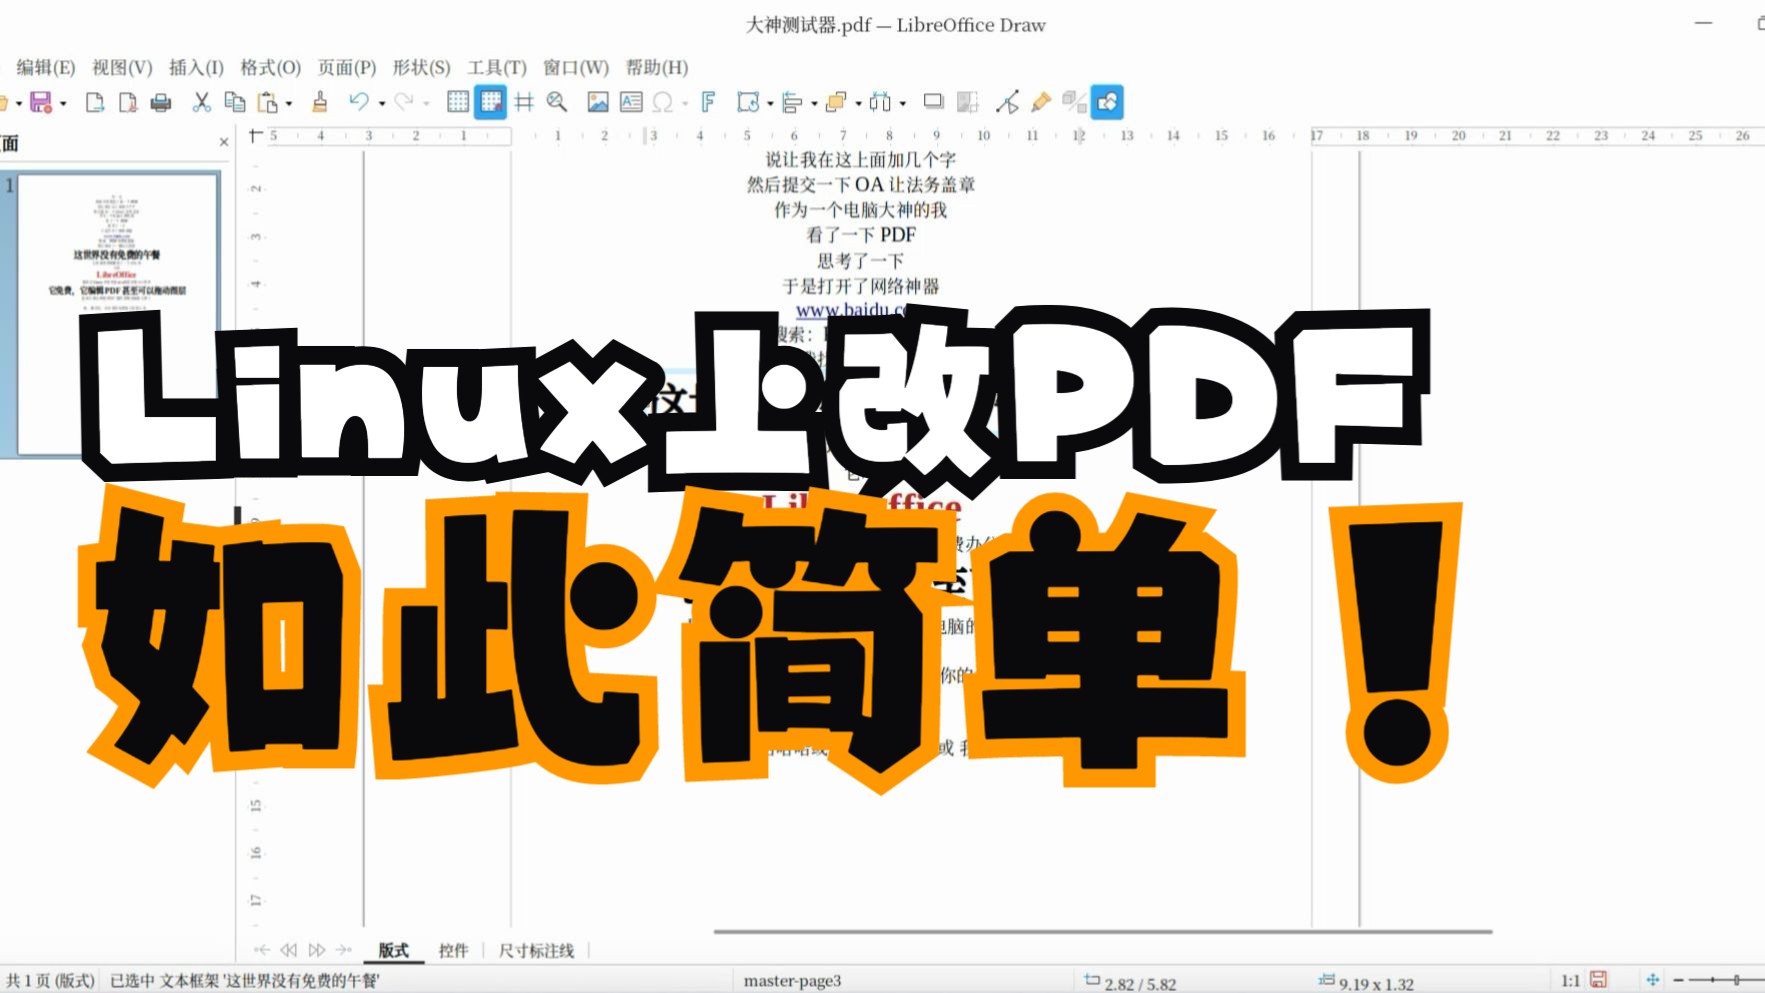Viewport: 1765px width, 993px height.
Task: Click the Insert Fontwork Text icon
Action: (708, 102)
